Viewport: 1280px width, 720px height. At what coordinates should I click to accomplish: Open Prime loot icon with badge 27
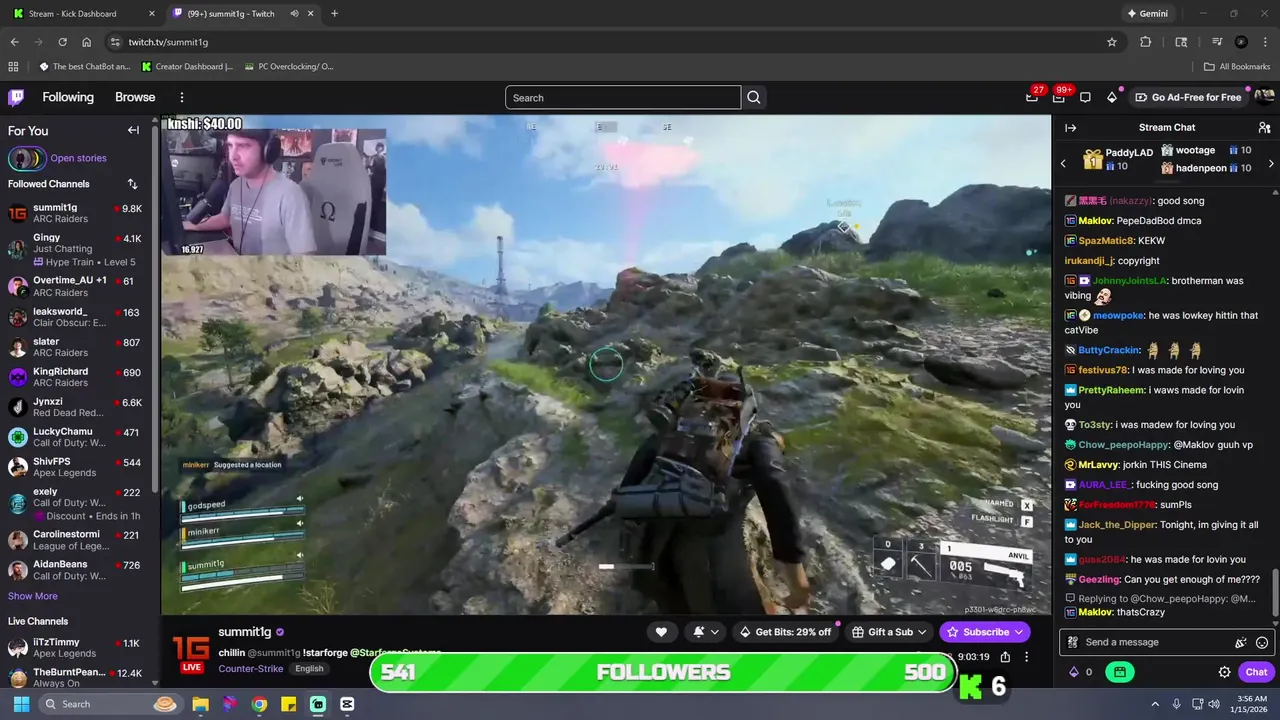1032,97
